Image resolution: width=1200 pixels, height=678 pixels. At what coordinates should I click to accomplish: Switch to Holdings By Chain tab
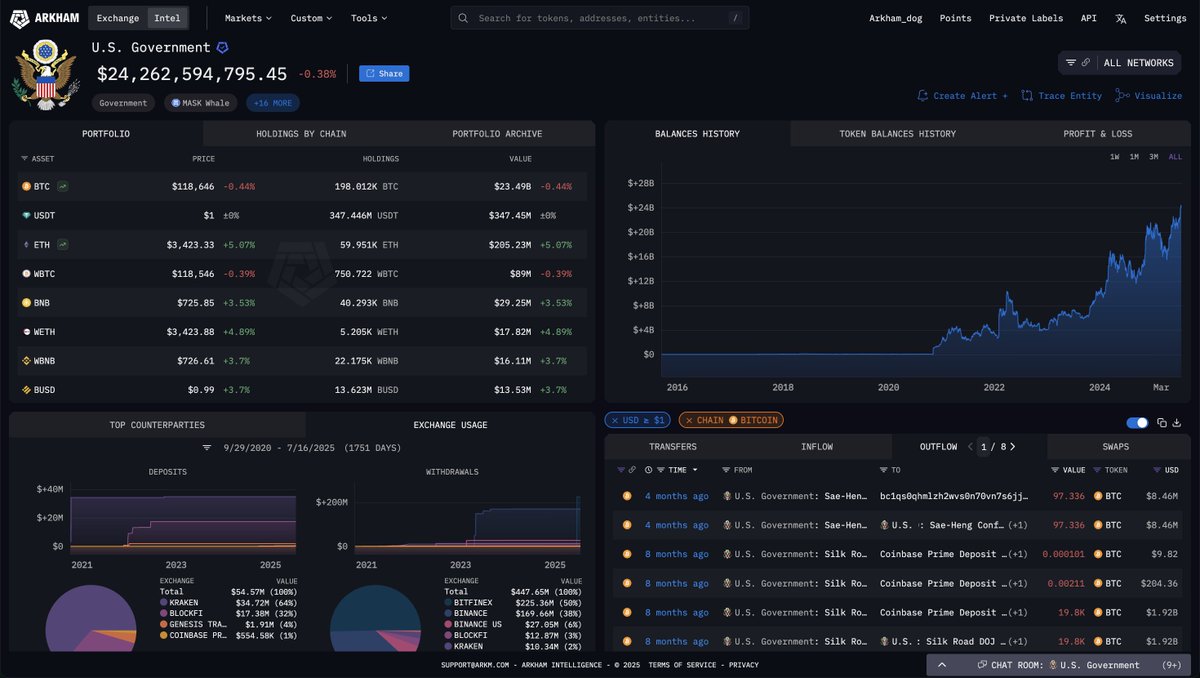[301, 134]
